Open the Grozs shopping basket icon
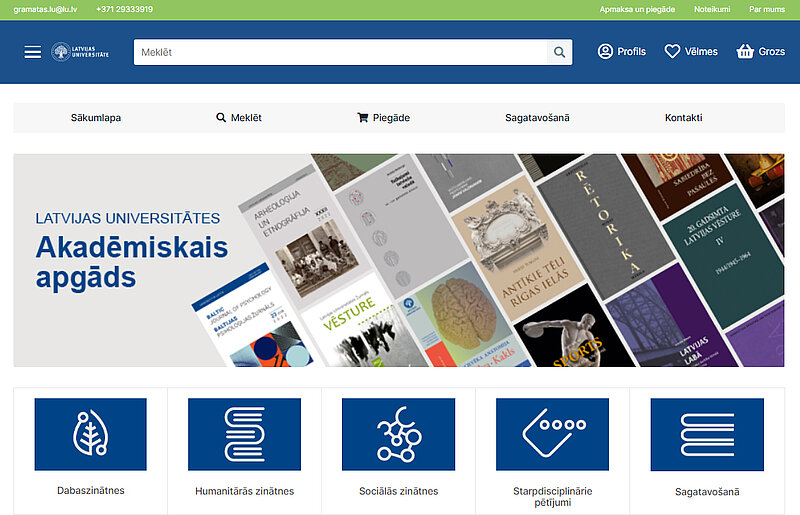Screen dimensions: 800x515 tap(745, 52)
